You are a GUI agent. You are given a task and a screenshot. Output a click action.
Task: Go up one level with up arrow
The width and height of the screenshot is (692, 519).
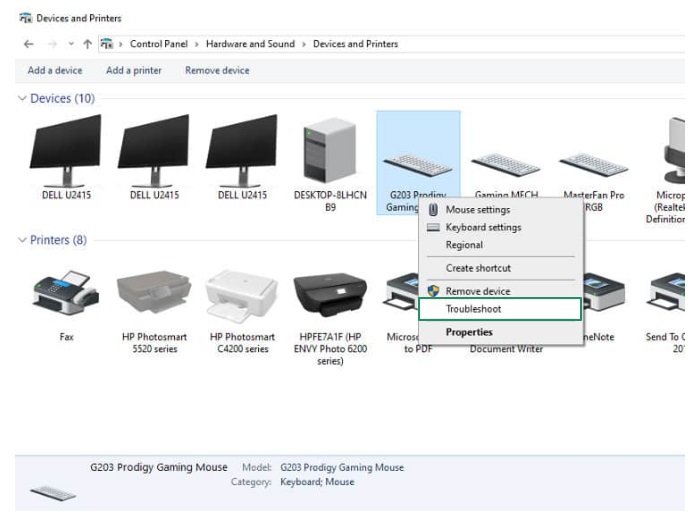point(87,44)
